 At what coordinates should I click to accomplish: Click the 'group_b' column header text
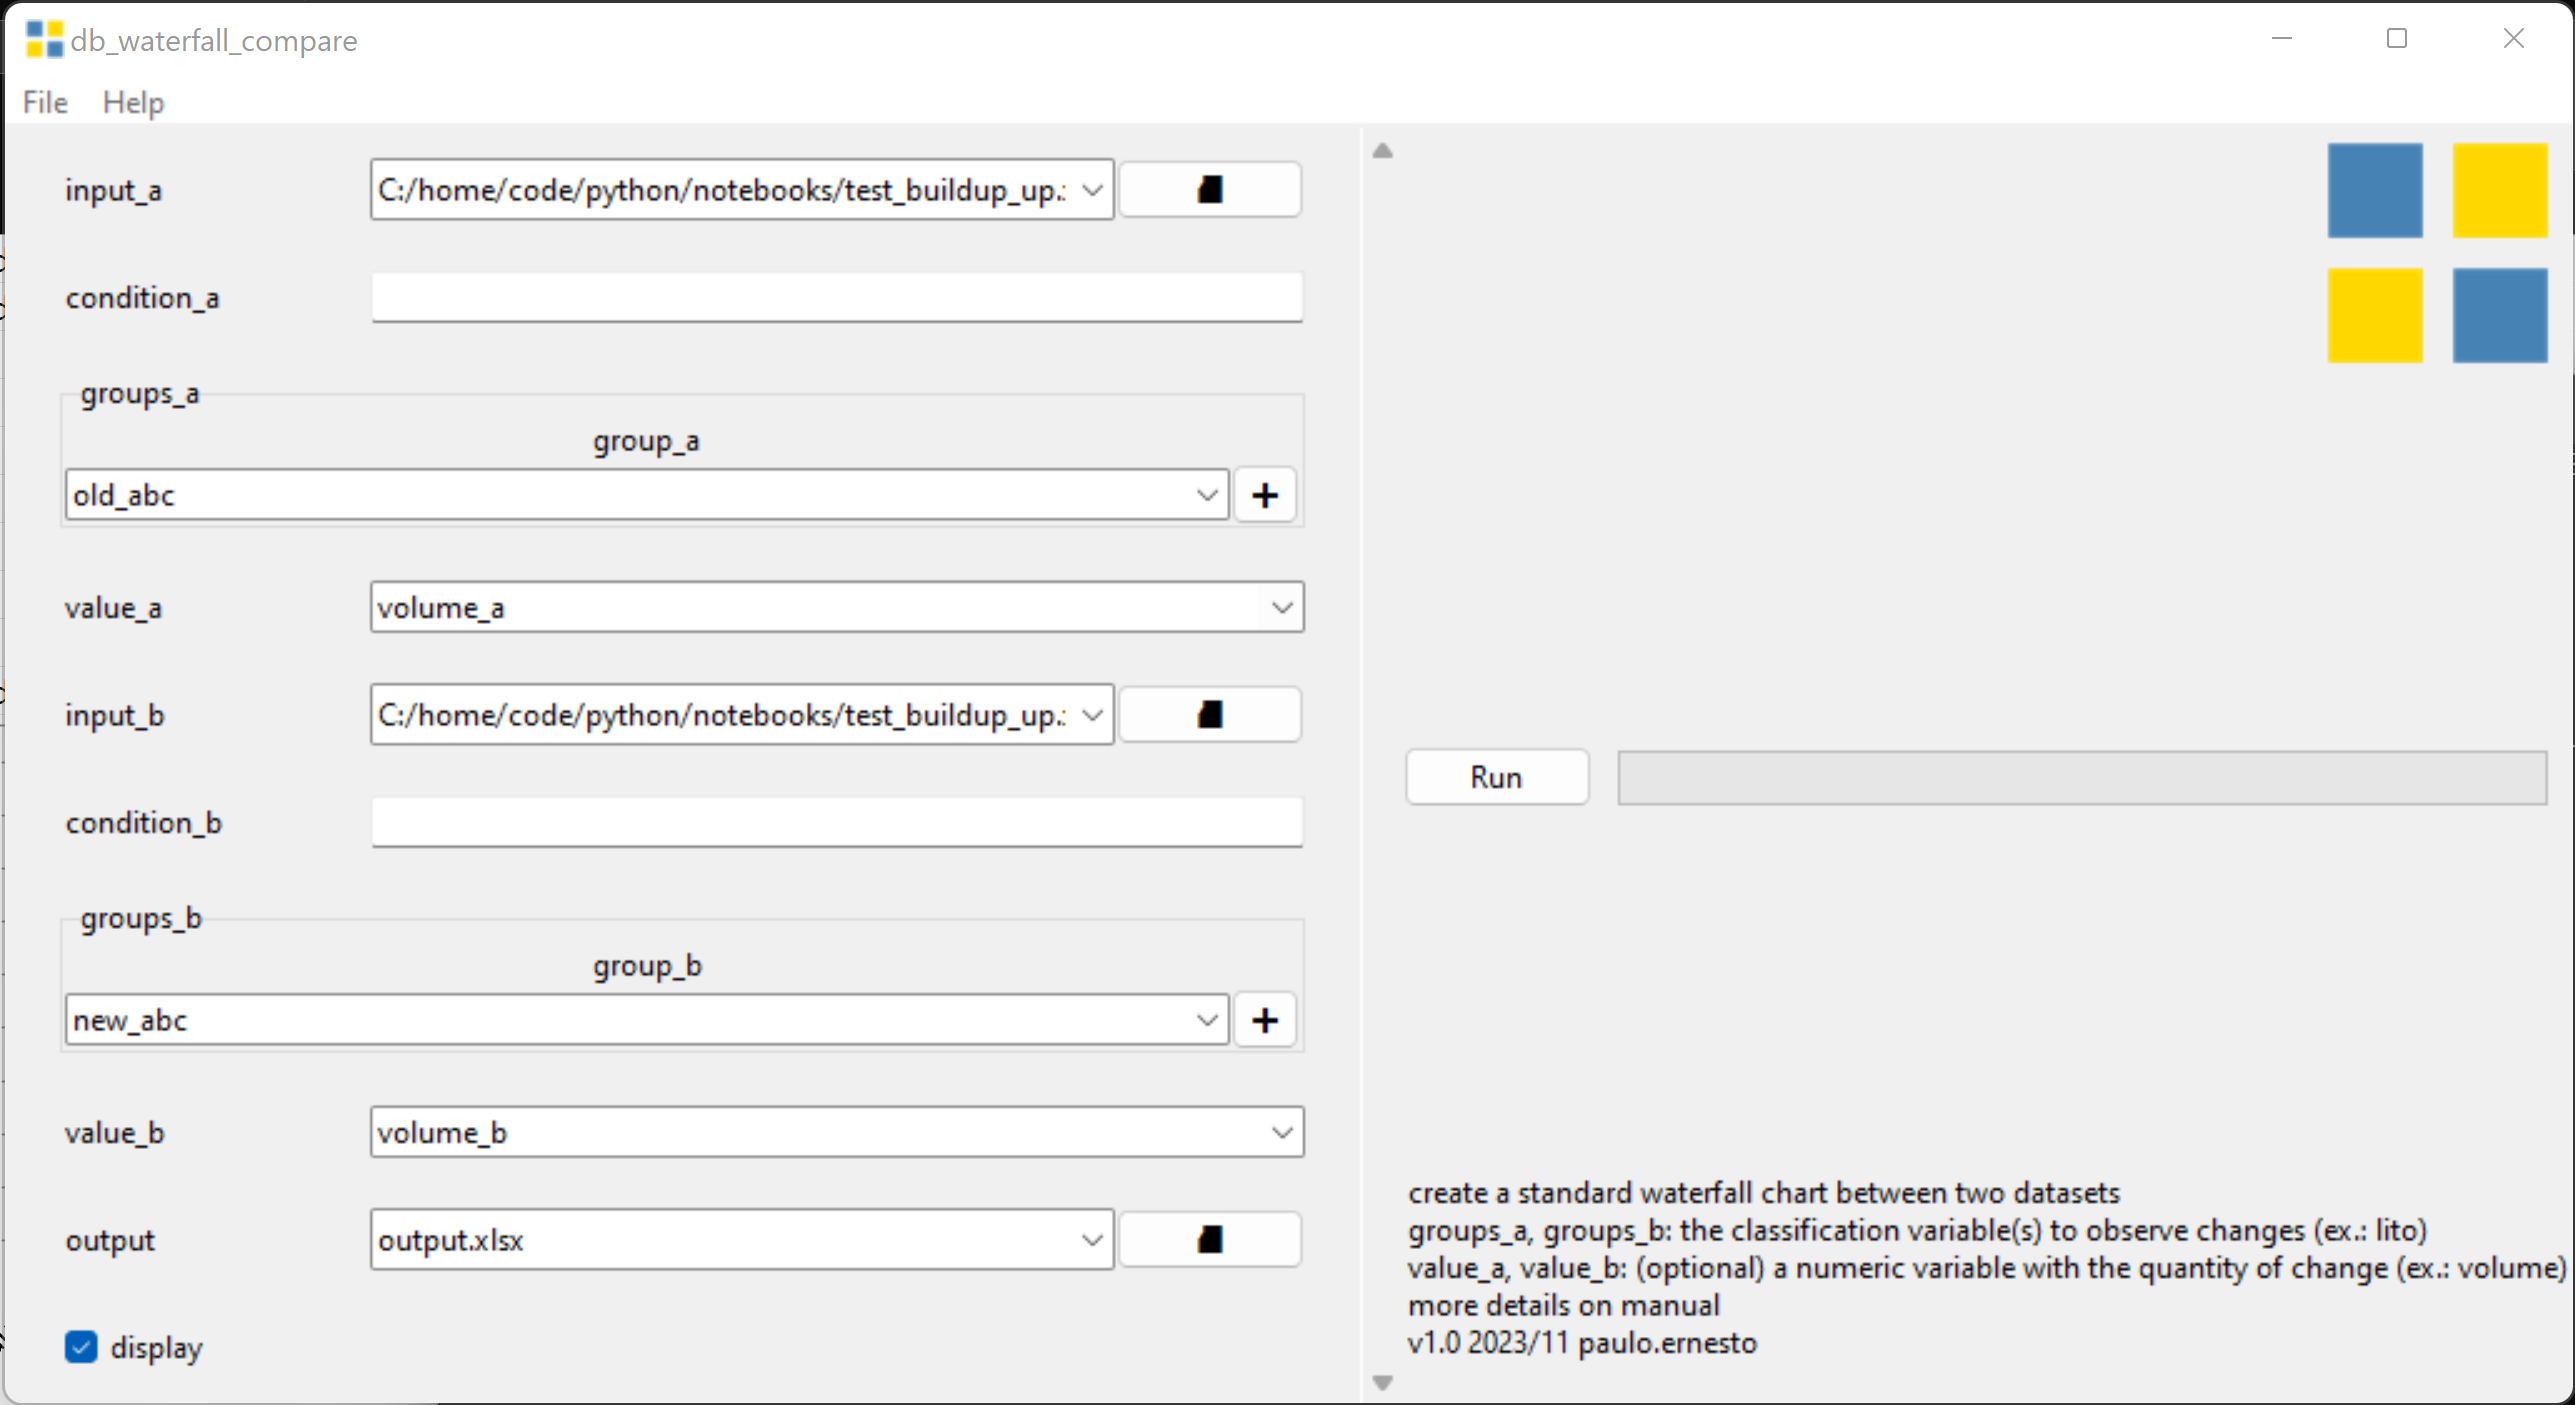[x=647, y=966]
